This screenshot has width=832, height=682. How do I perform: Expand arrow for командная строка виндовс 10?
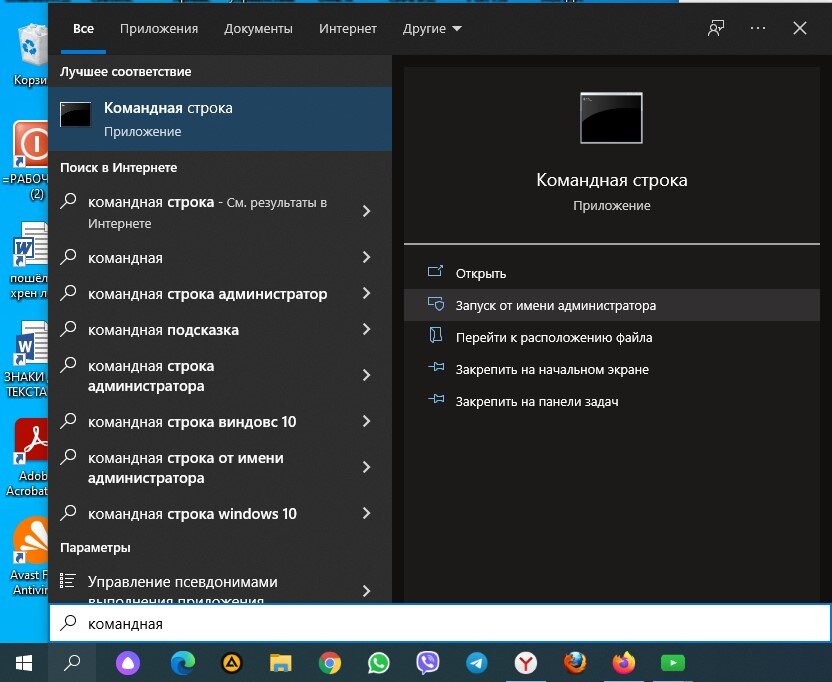[x=366, y=421]
